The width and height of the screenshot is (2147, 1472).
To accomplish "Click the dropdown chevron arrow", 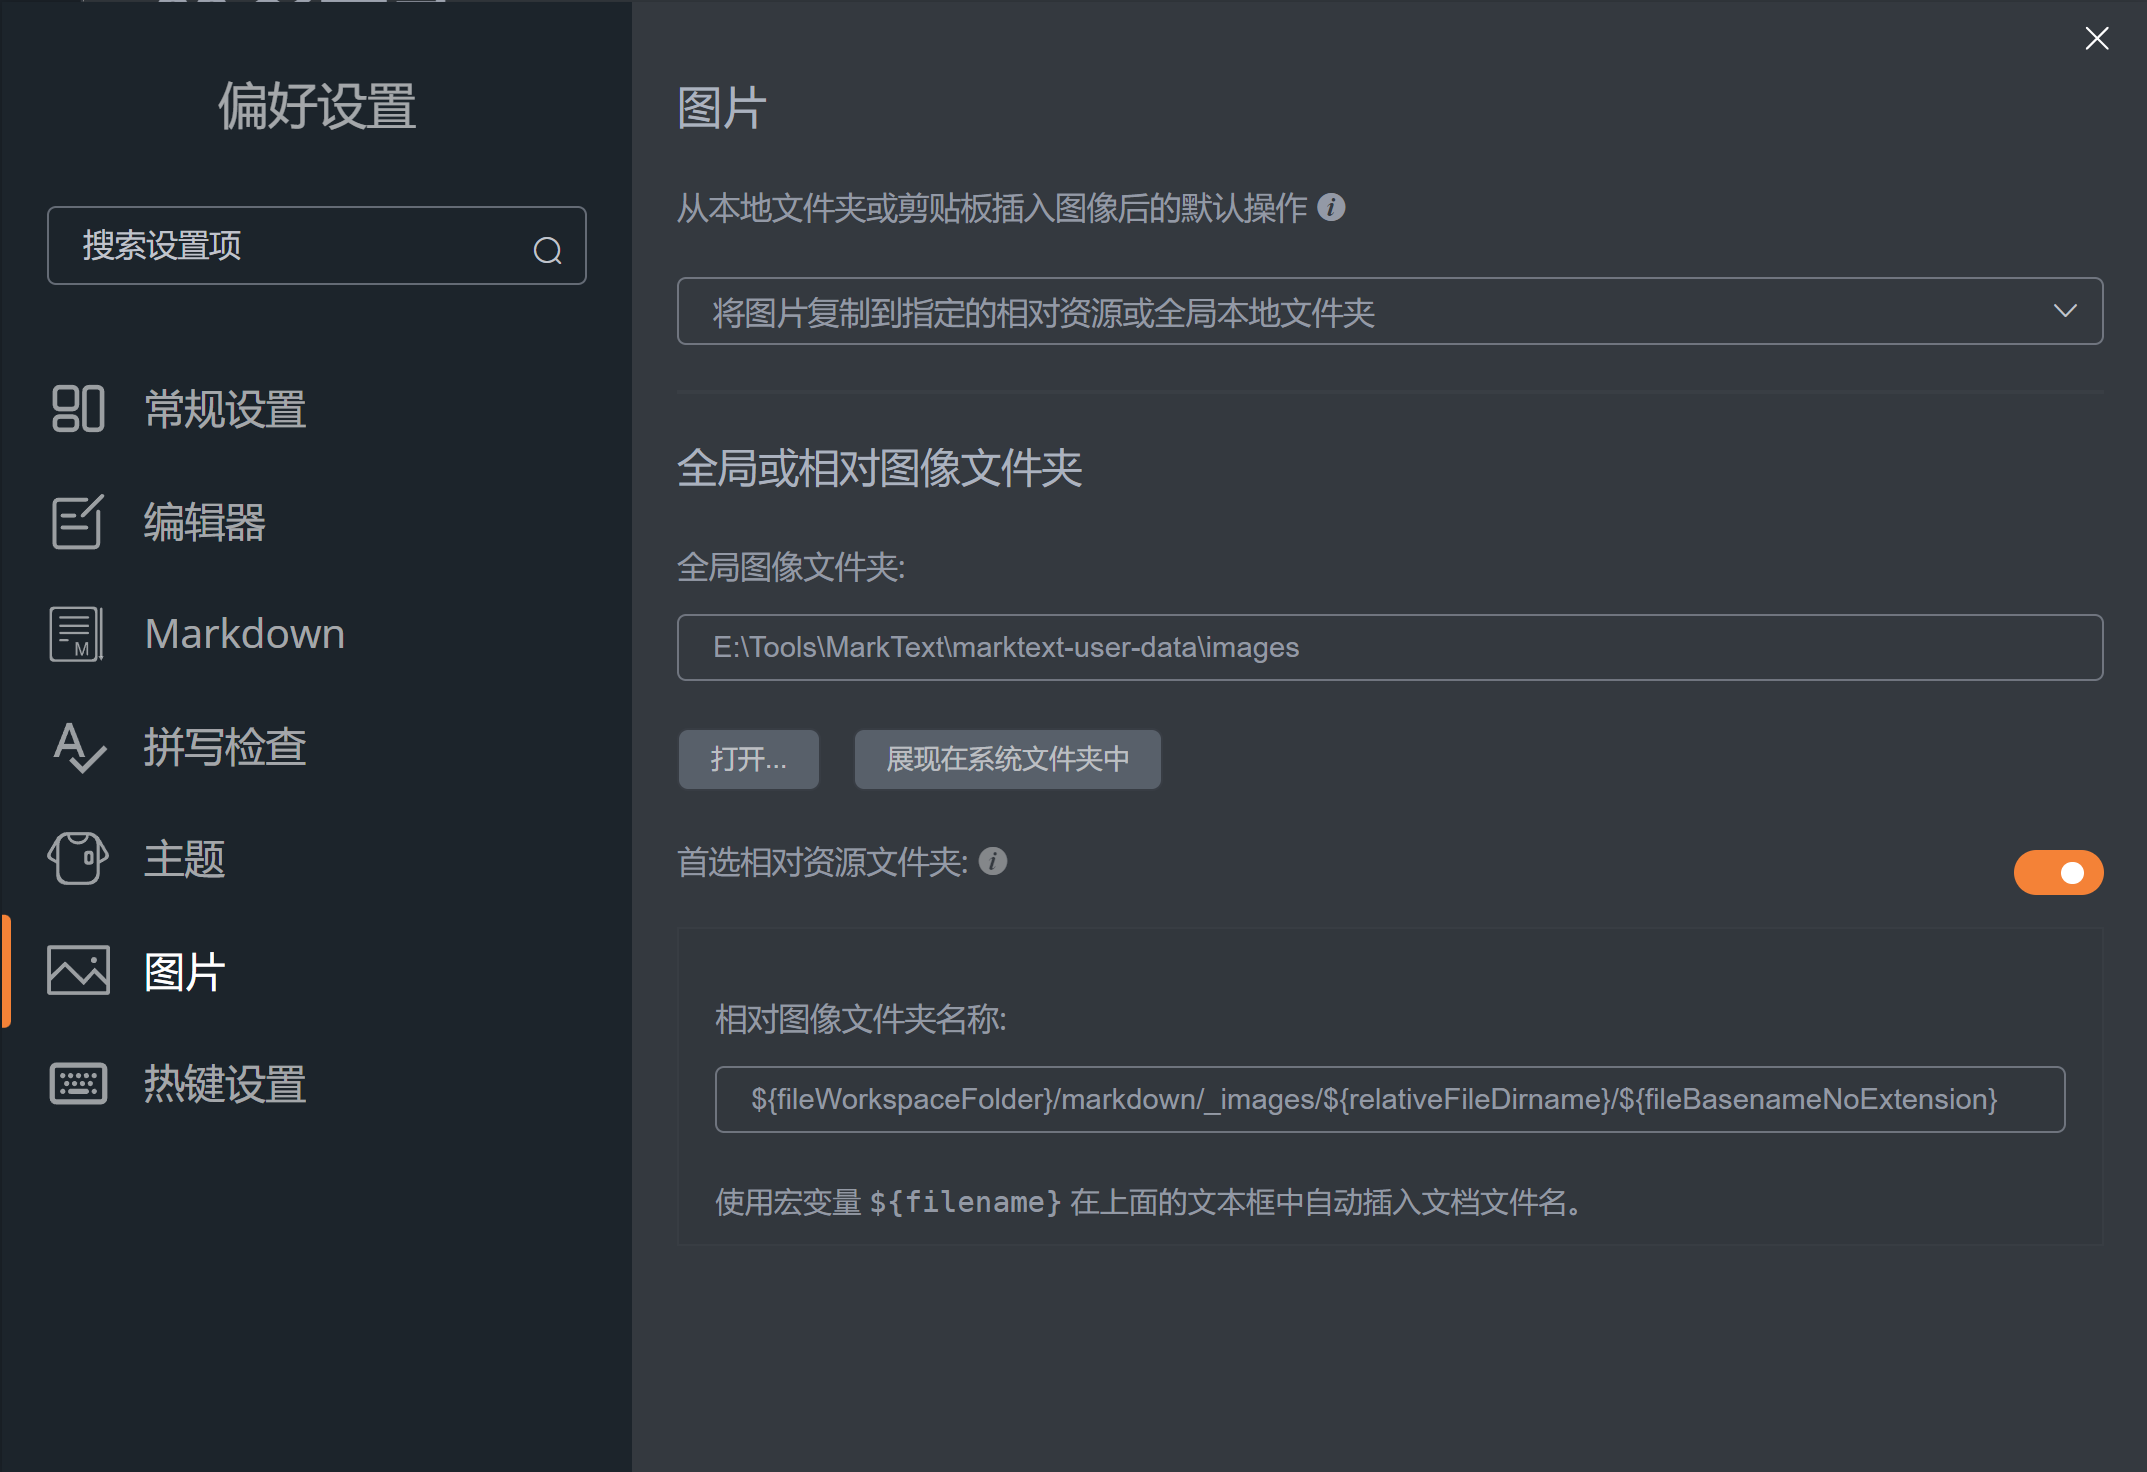I will [2065, 311].
